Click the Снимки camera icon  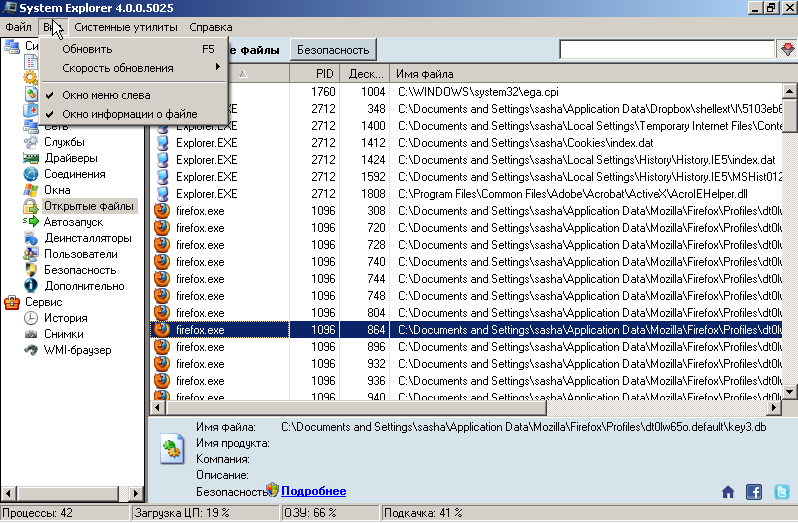(x=31, y=334)
